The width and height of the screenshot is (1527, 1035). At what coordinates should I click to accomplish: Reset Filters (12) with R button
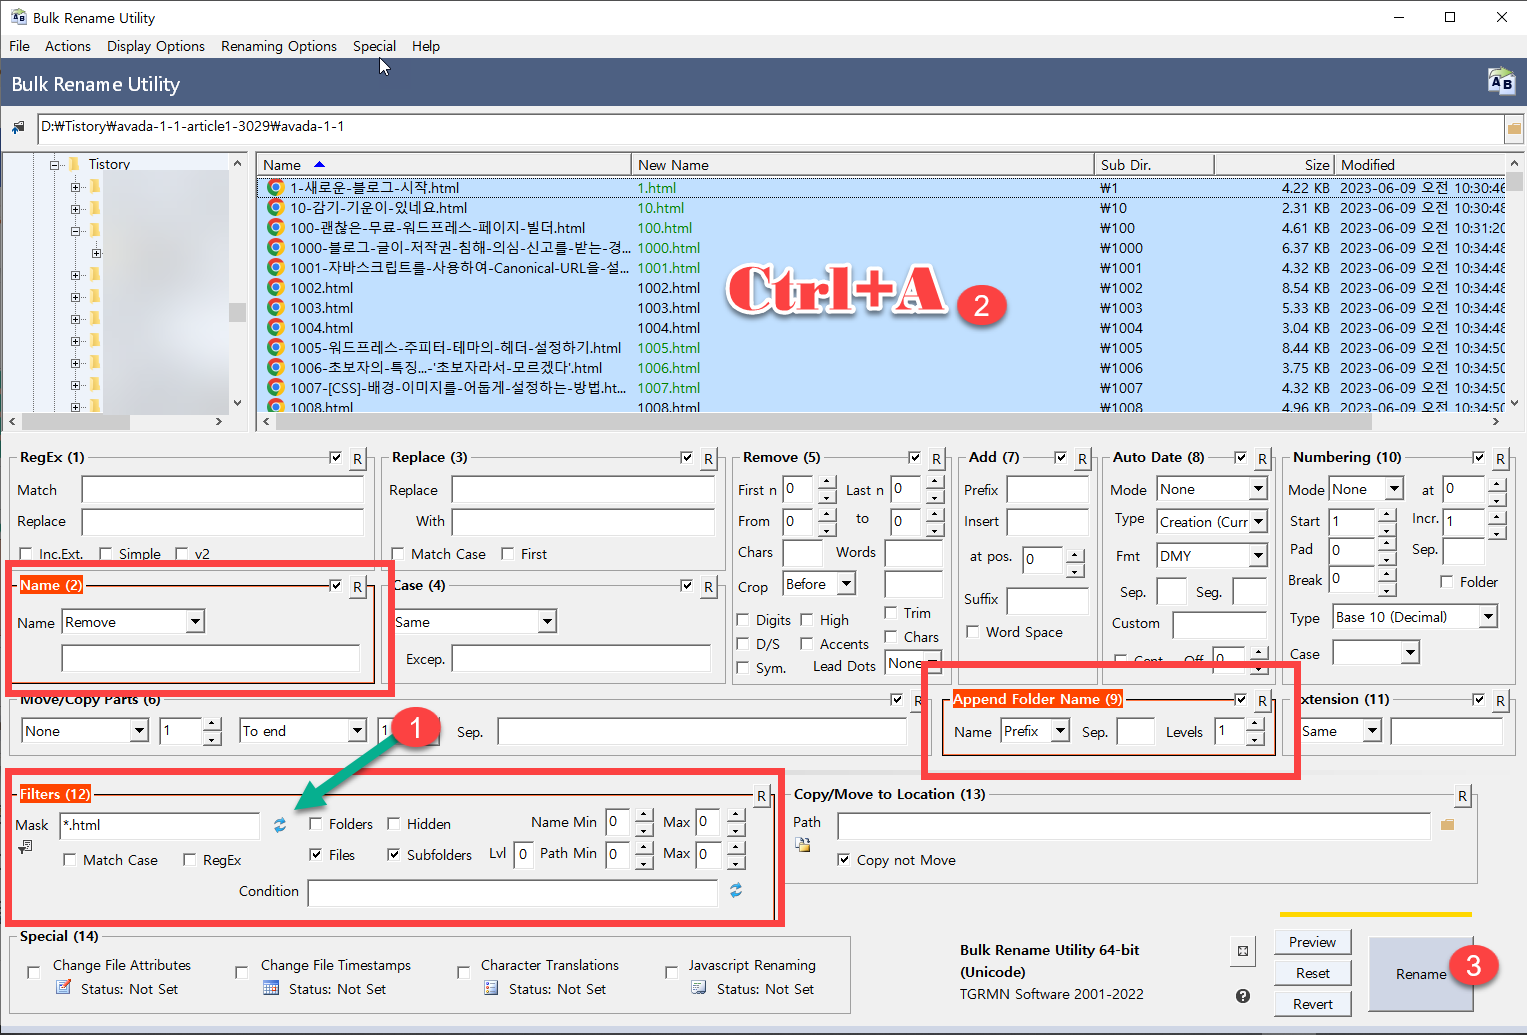761,797
